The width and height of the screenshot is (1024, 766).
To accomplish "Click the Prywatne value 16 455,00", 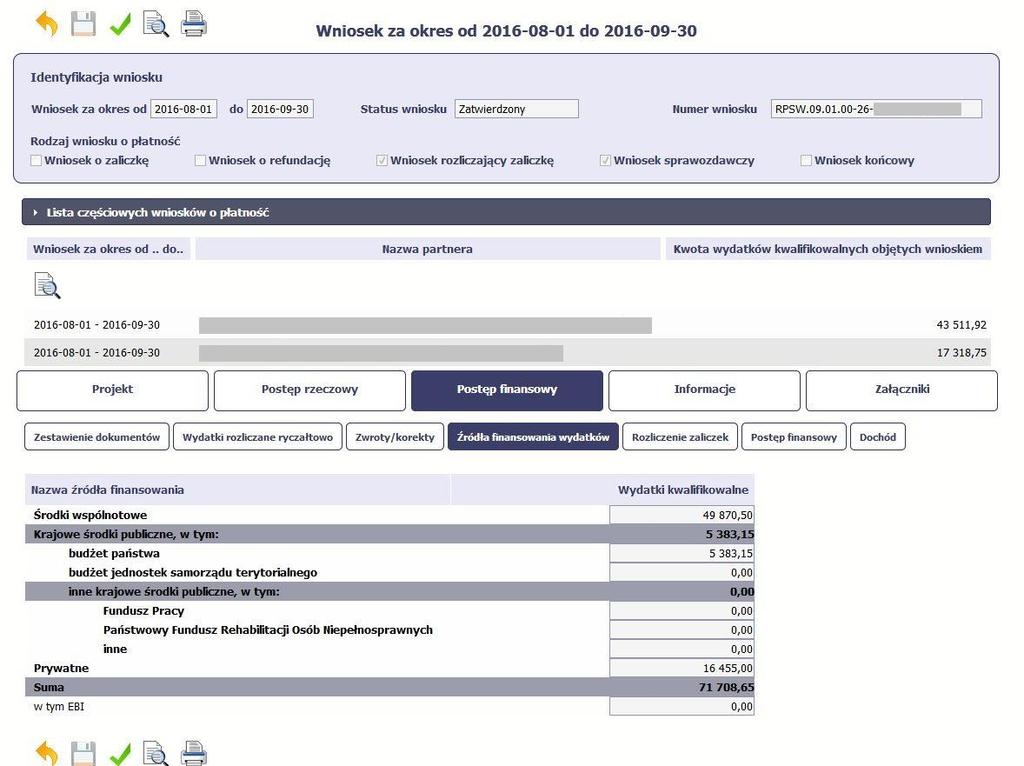I will point(682,668).
